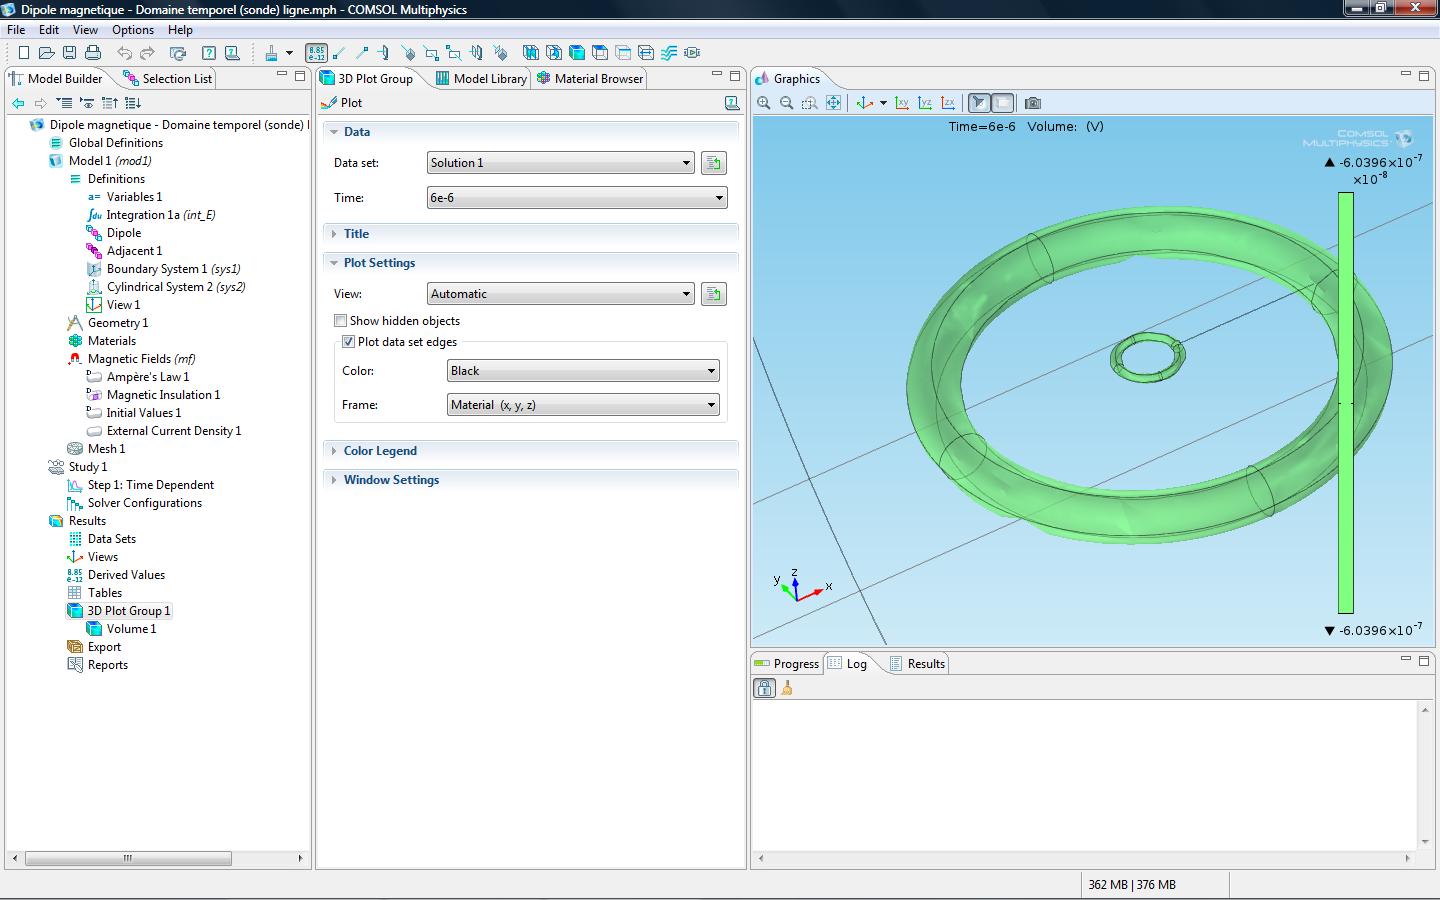This screenshot has height=900, width=1440.
Task: Open the View menu
Action: tap(85, 30)
